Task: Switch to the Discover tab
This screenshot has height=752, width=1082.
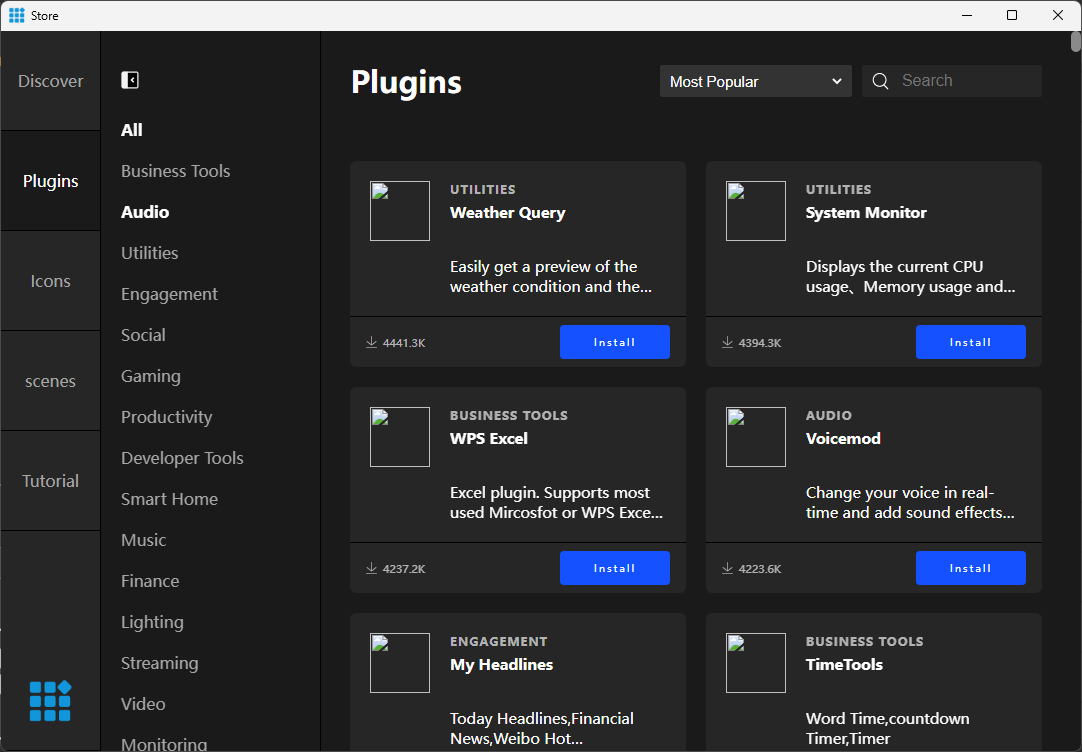Action: click(x=50, y=81)
